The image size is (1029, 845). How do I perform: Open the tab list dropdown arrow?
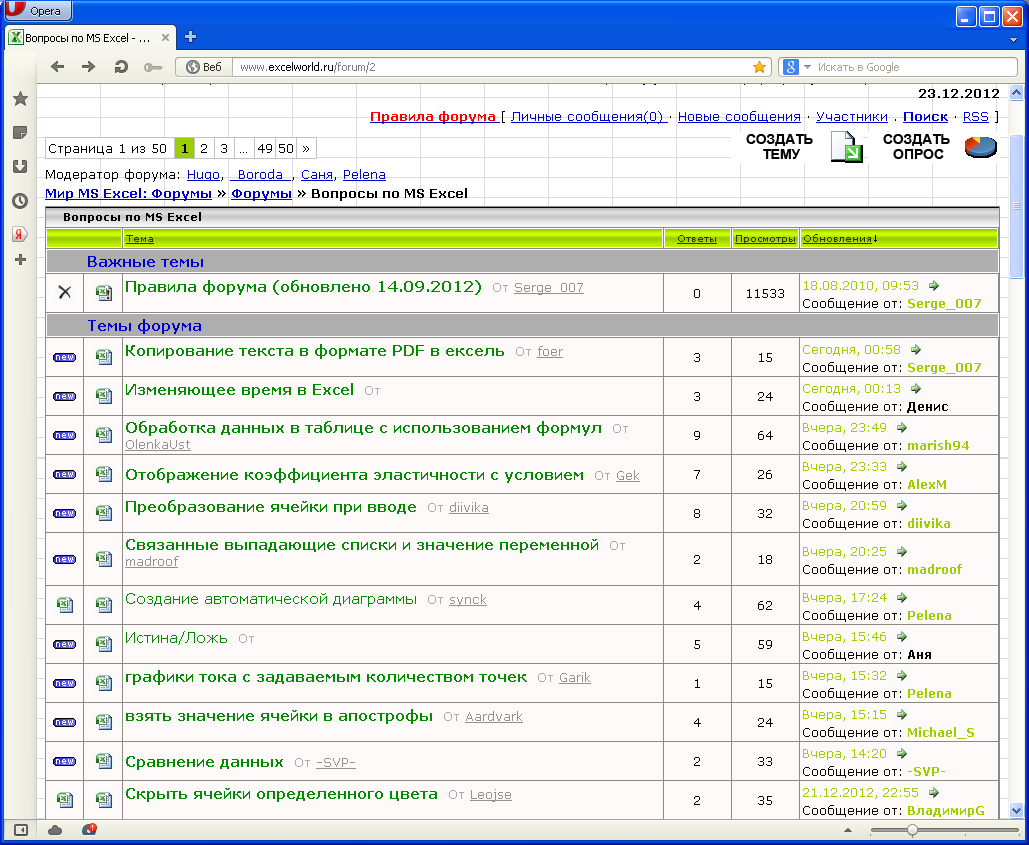pos(1014,40)
